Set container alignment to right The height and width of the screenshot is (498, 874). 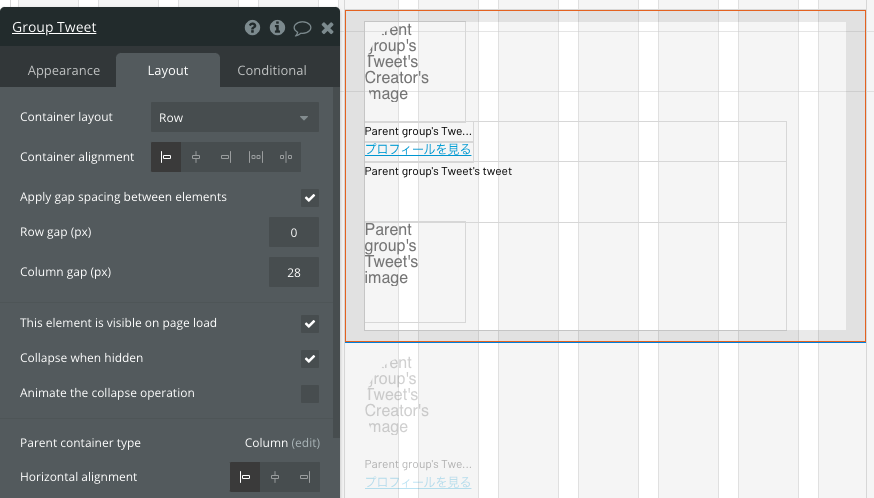click(226, 157)
